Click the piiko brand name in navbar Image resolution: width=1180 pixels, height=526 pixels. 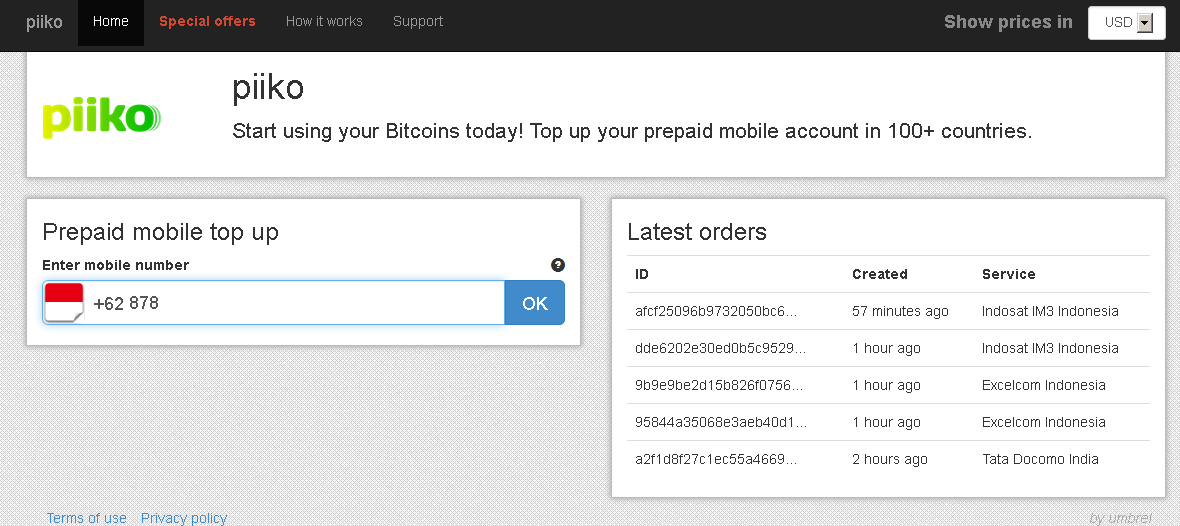44,22
